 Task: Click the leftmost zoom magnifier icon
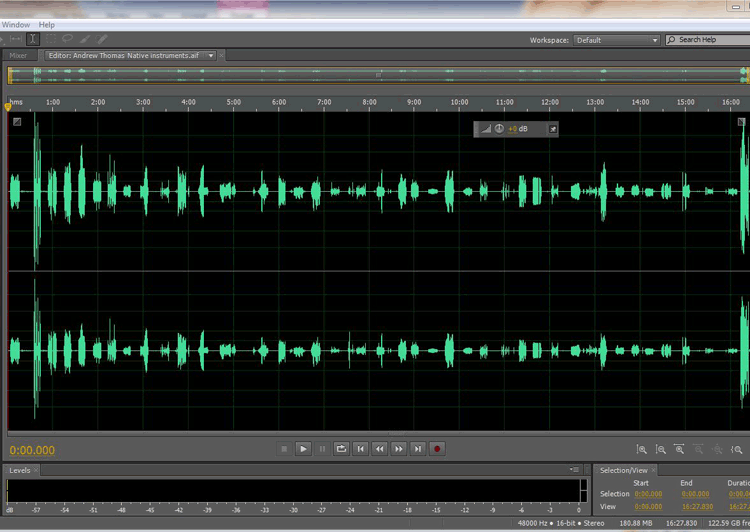click(642, 450)
